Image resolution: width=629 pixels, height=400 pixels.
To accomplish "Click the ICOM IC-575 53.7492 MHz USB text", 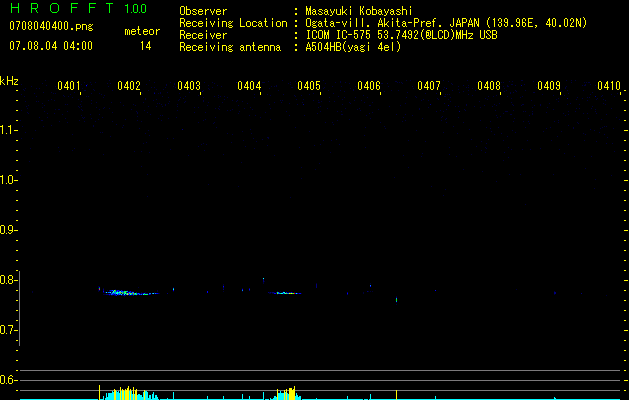I will 401,35.
